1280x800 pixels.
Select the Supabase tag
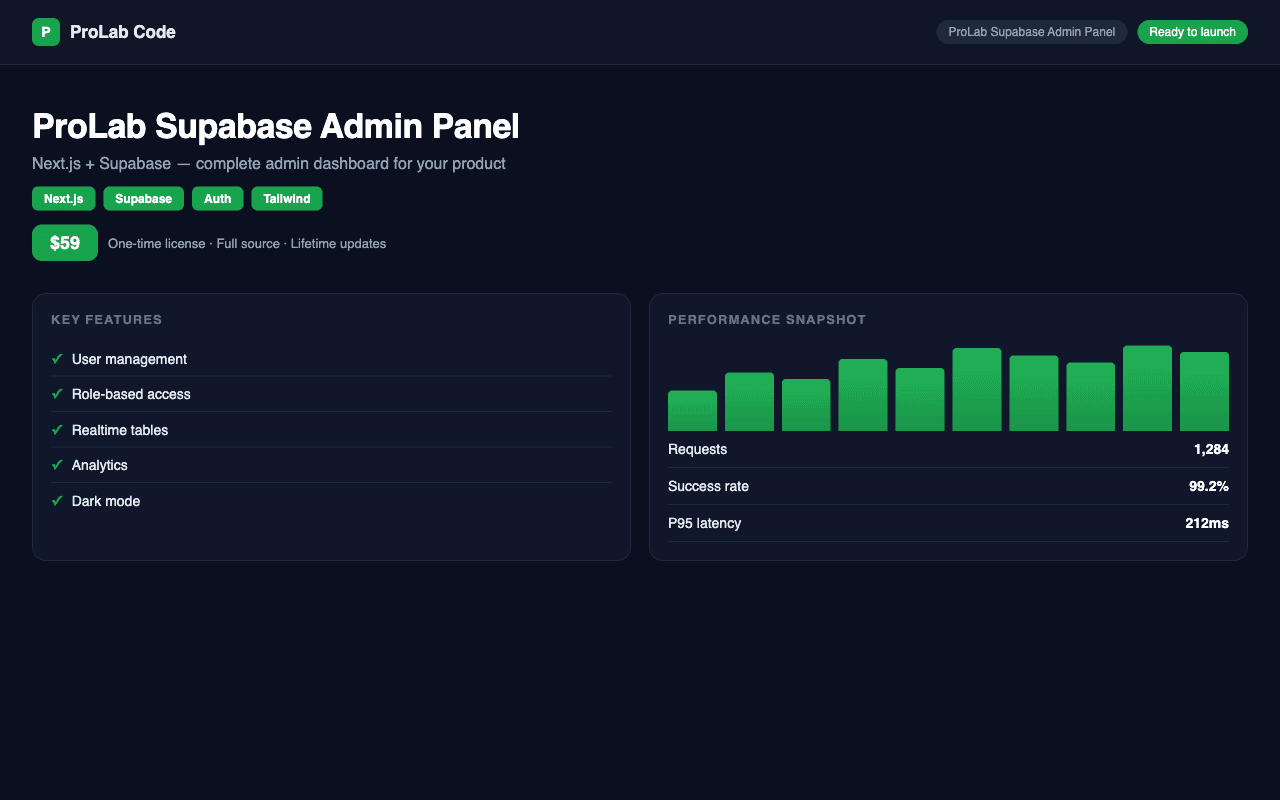[x=143, y=199]
